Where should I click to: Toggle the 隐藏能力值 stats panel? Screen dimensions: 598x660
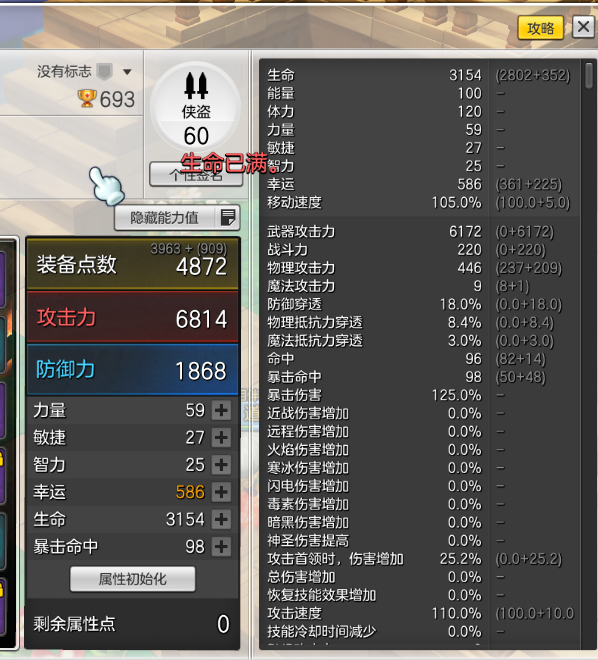point(177,218)
